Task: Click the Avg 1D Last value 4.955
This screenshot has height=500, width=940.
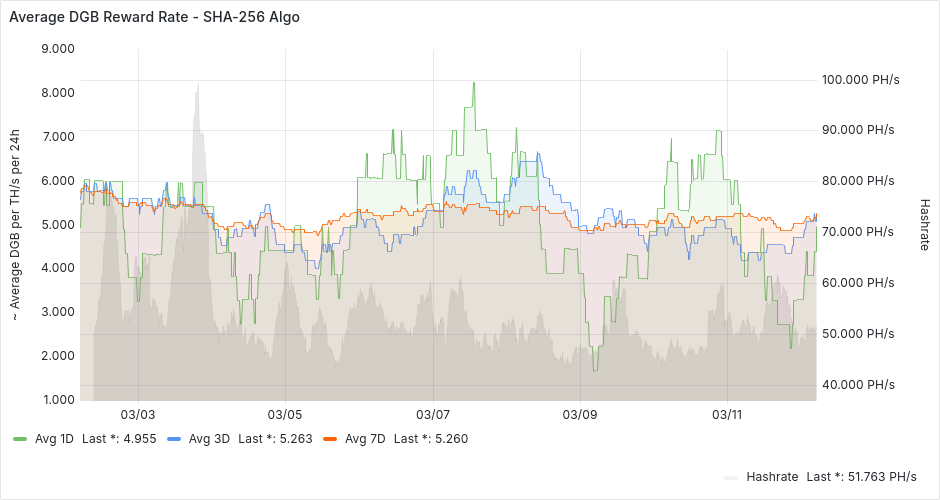Action: pos(133,438)
